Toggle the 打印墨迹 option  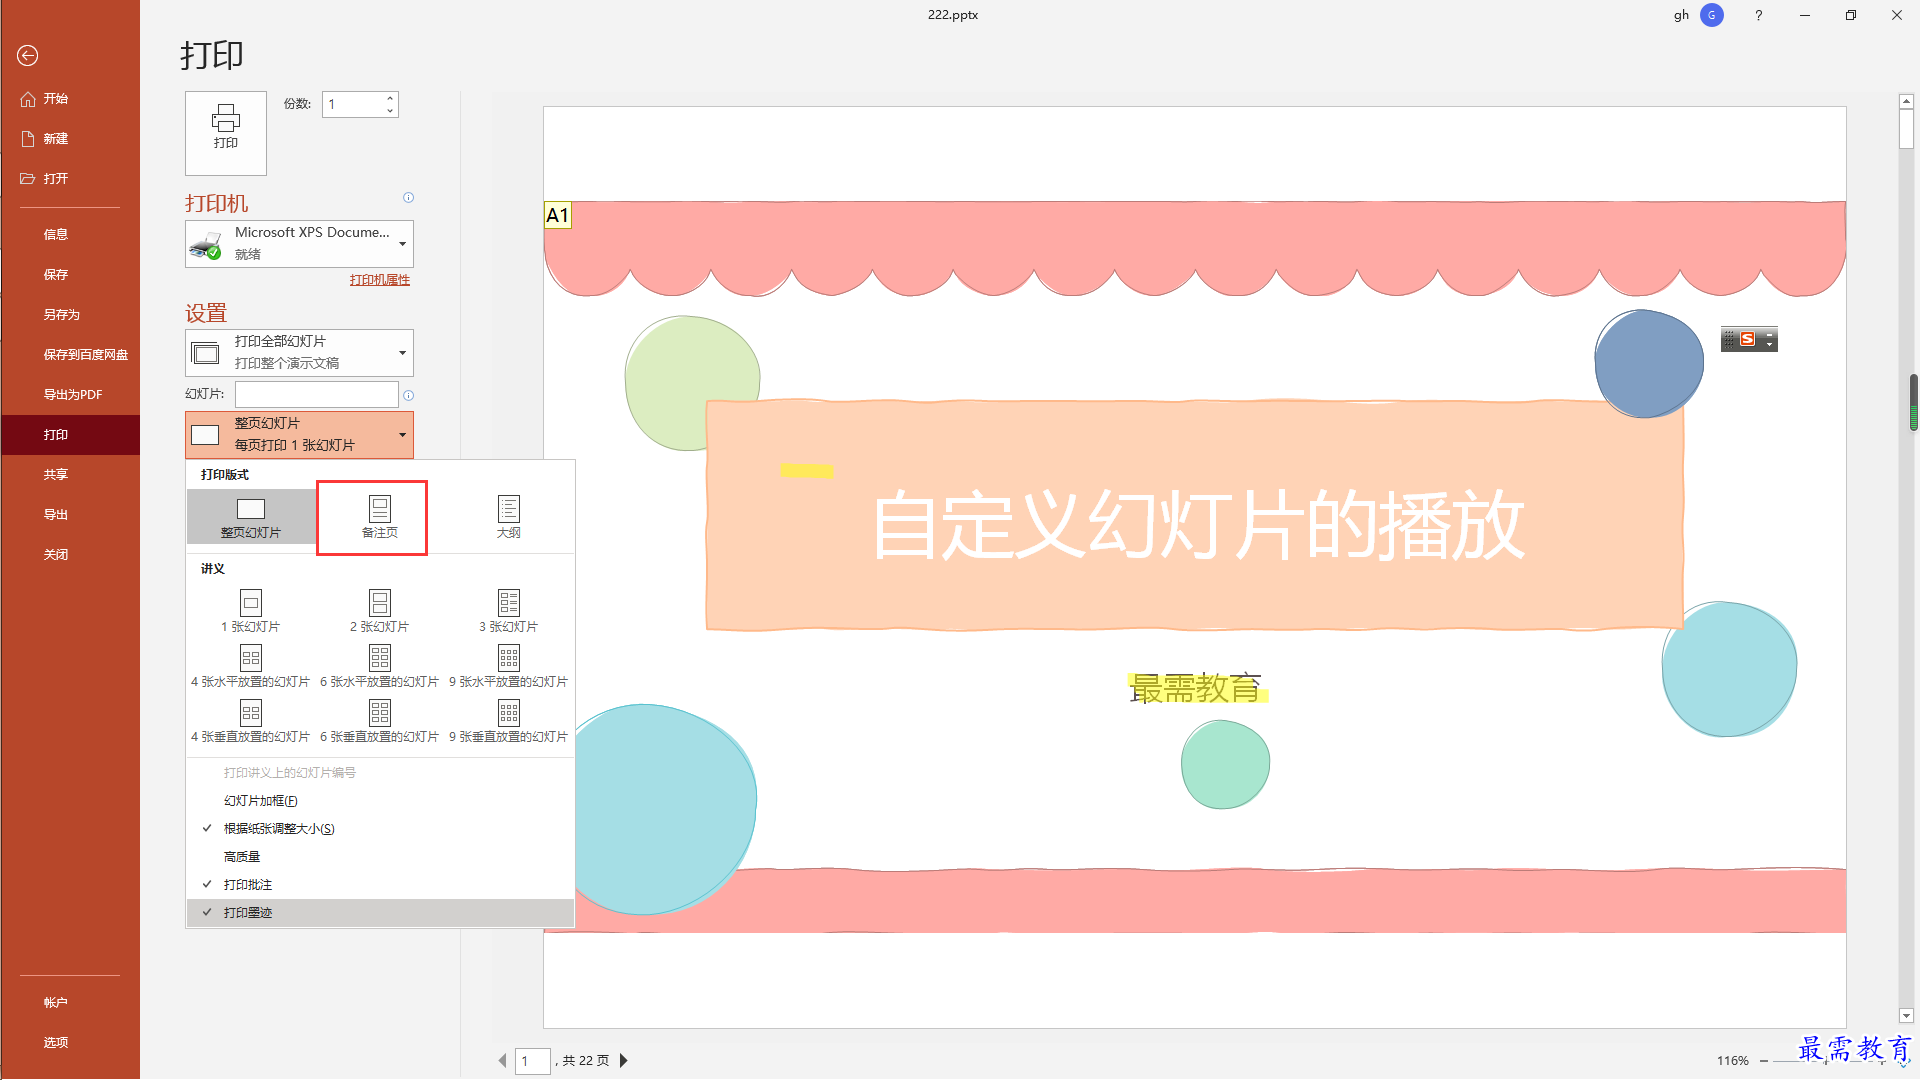click(380, 913)
